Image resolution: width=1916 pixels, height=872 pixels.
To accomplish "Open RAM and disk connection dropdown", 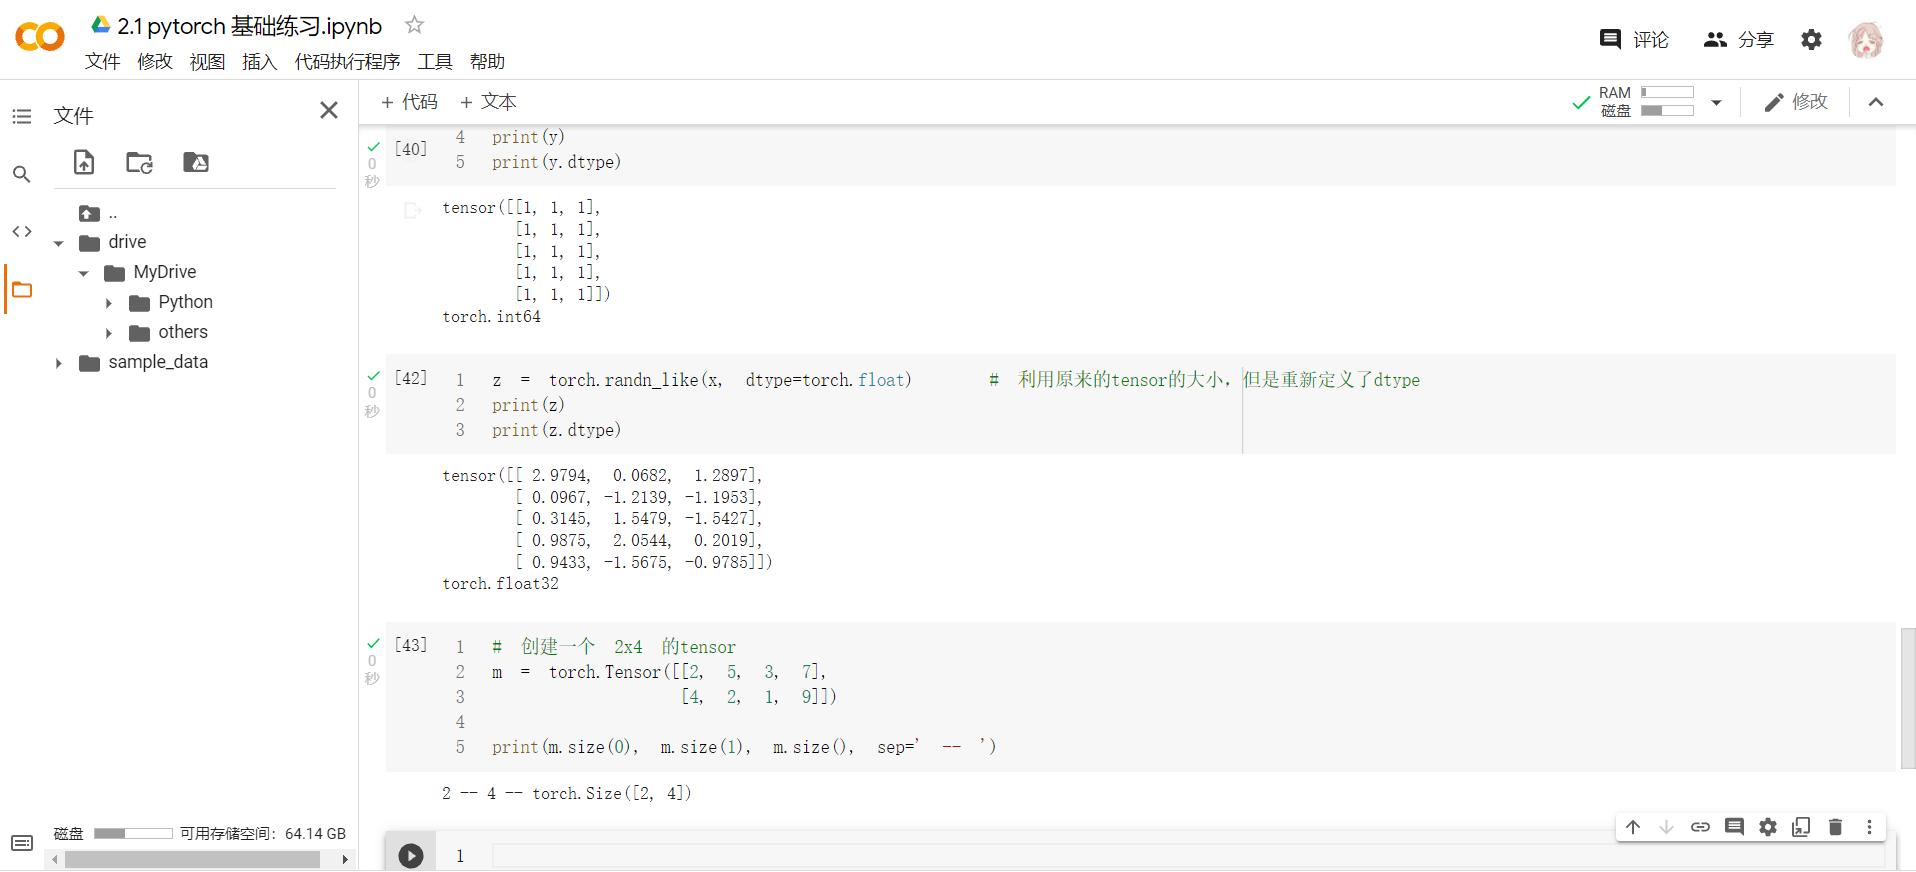I will [1716, 102].
